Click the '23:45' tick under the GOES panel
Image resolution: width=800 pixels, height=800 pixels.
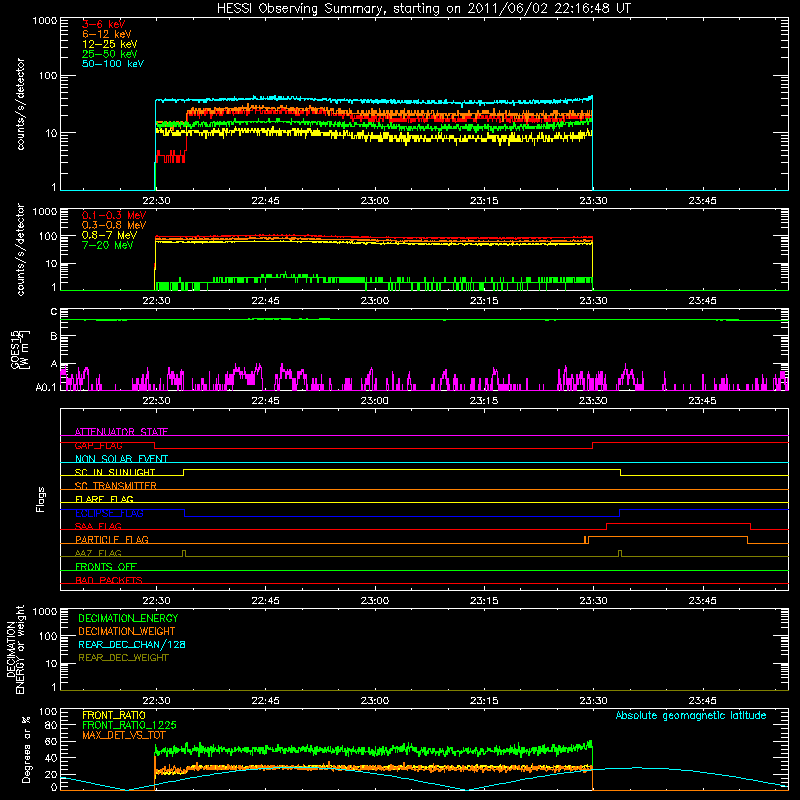pyautogui.click(x=703, y=401)
